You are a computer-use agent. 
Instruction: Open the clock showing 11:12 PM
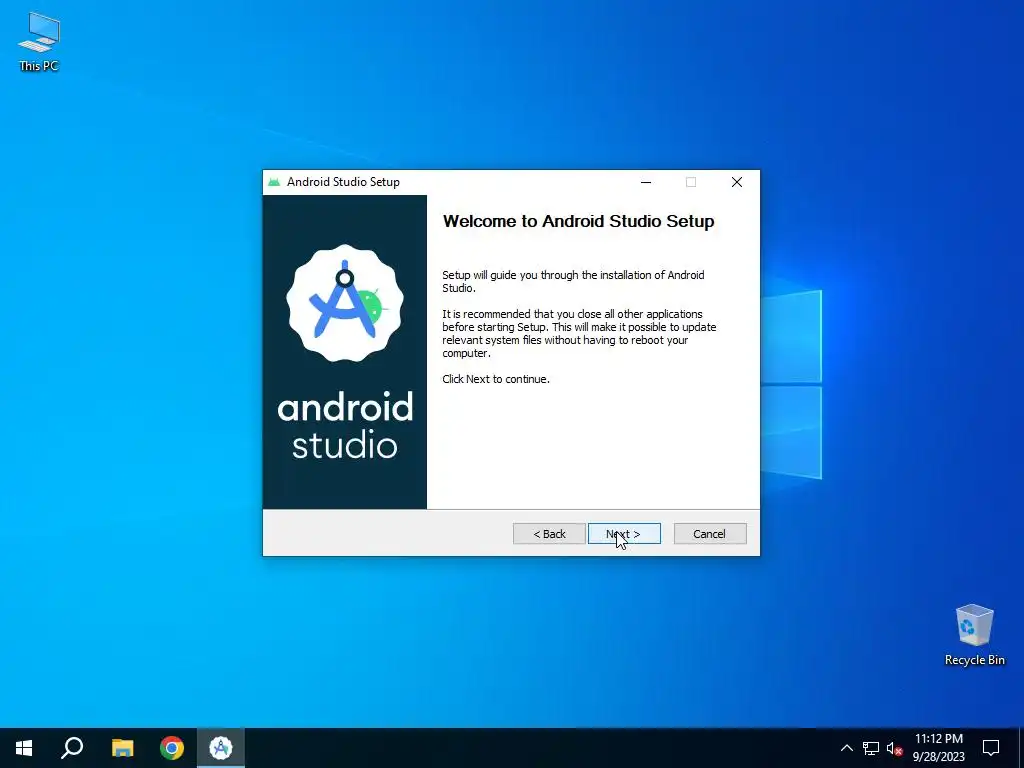tap(938, 748)
